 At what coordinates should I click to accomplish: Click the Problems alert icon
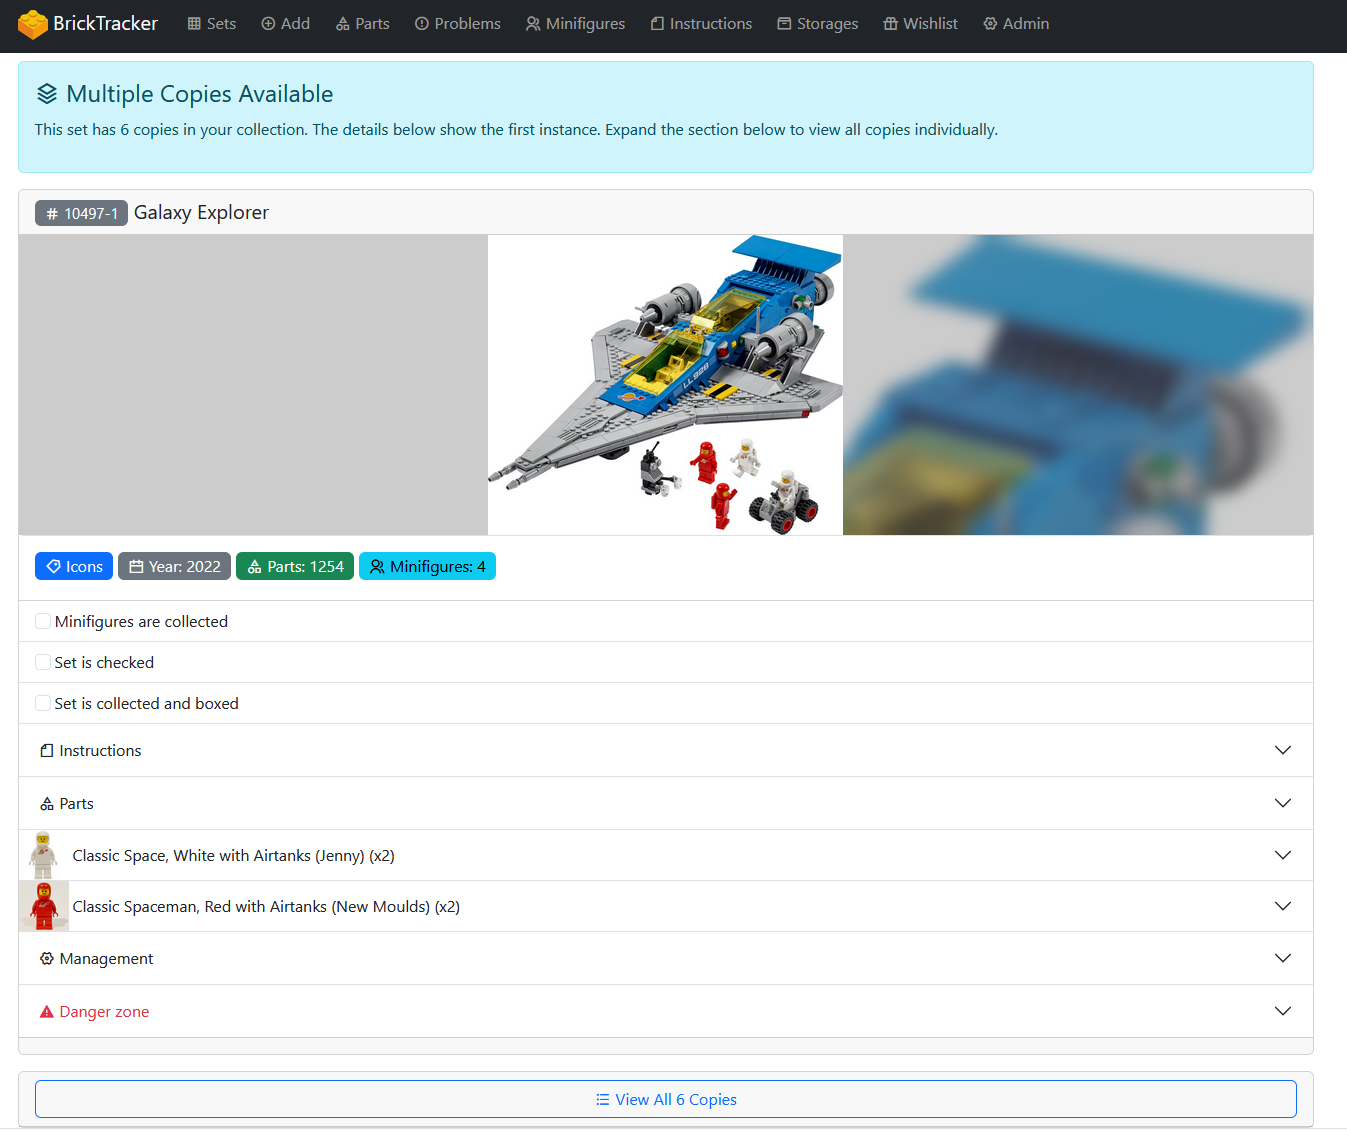[422, 24]
